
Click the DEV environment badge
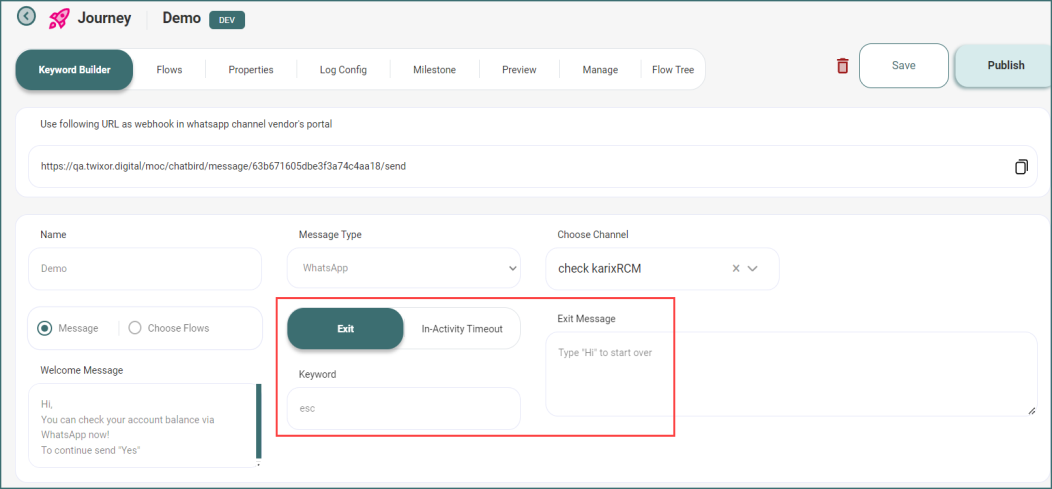click(x=227, y=20)
